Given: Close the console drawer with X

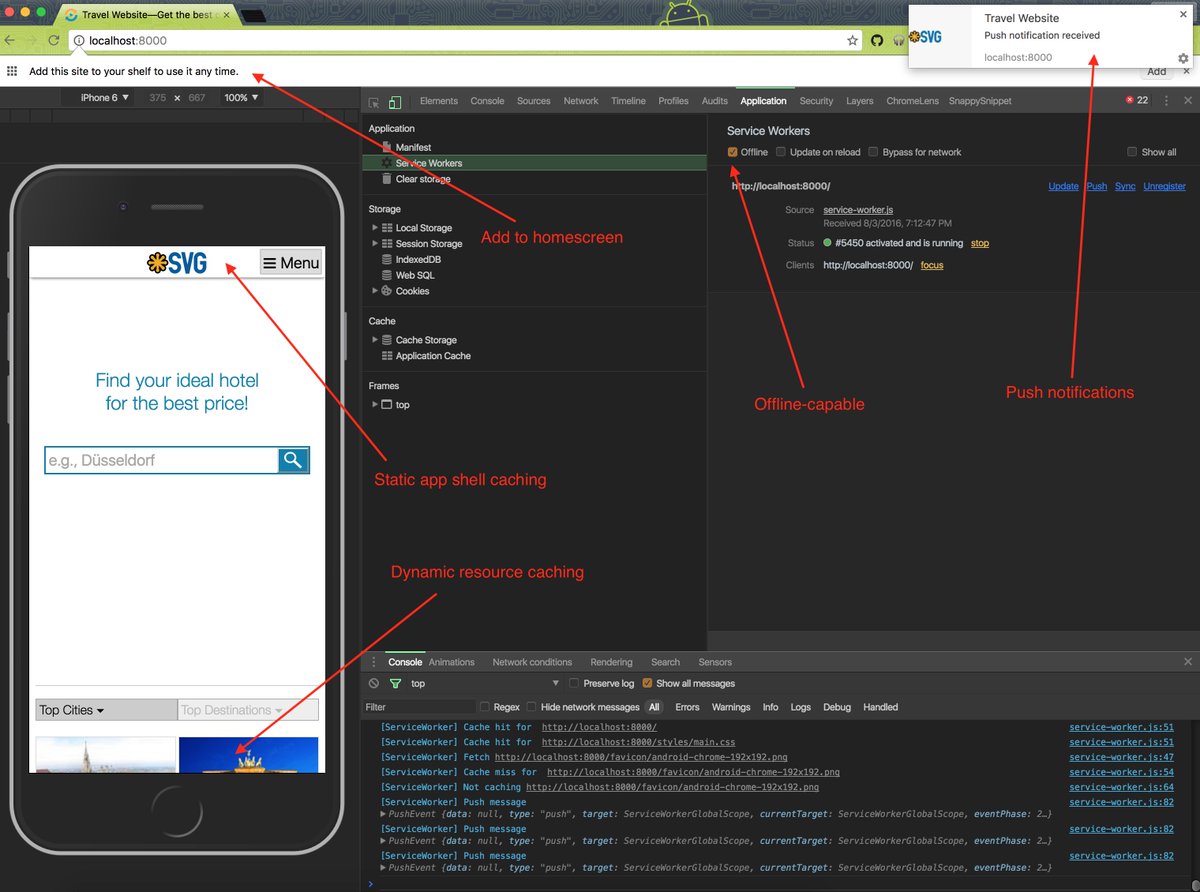Looking at the screenshot, I should (x=1188, y=662).
